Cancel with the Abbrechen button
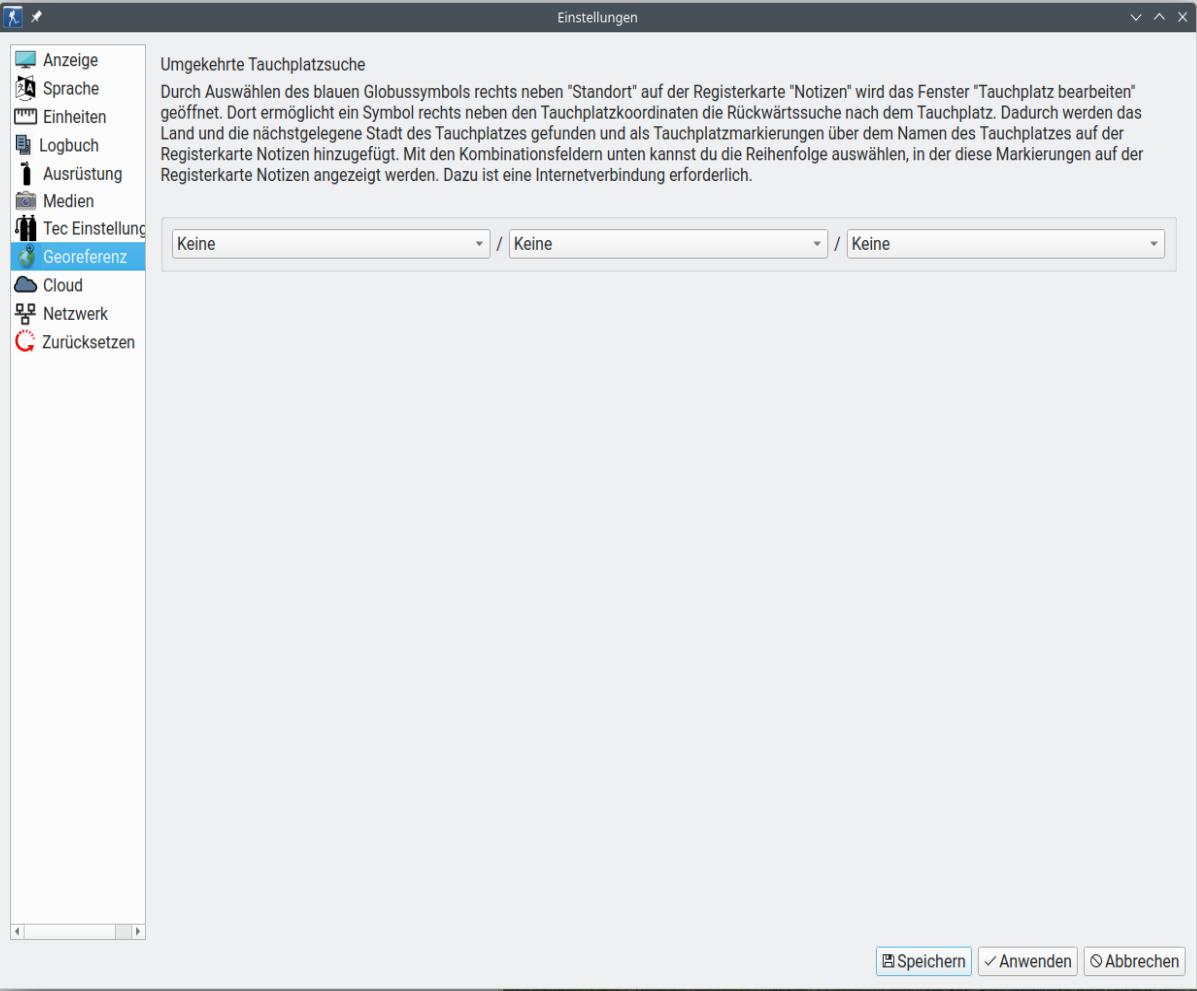 [1134, 961]
